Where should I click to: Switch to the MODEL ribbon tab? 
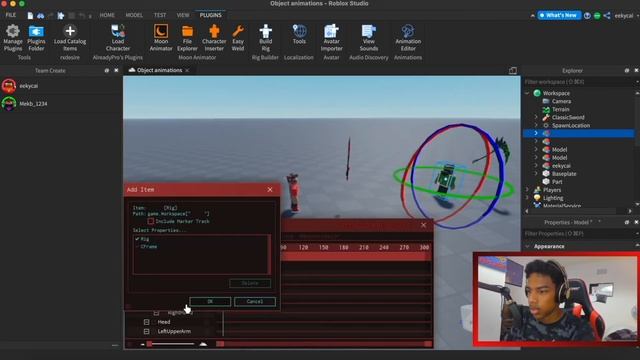[x=134, y=15]
